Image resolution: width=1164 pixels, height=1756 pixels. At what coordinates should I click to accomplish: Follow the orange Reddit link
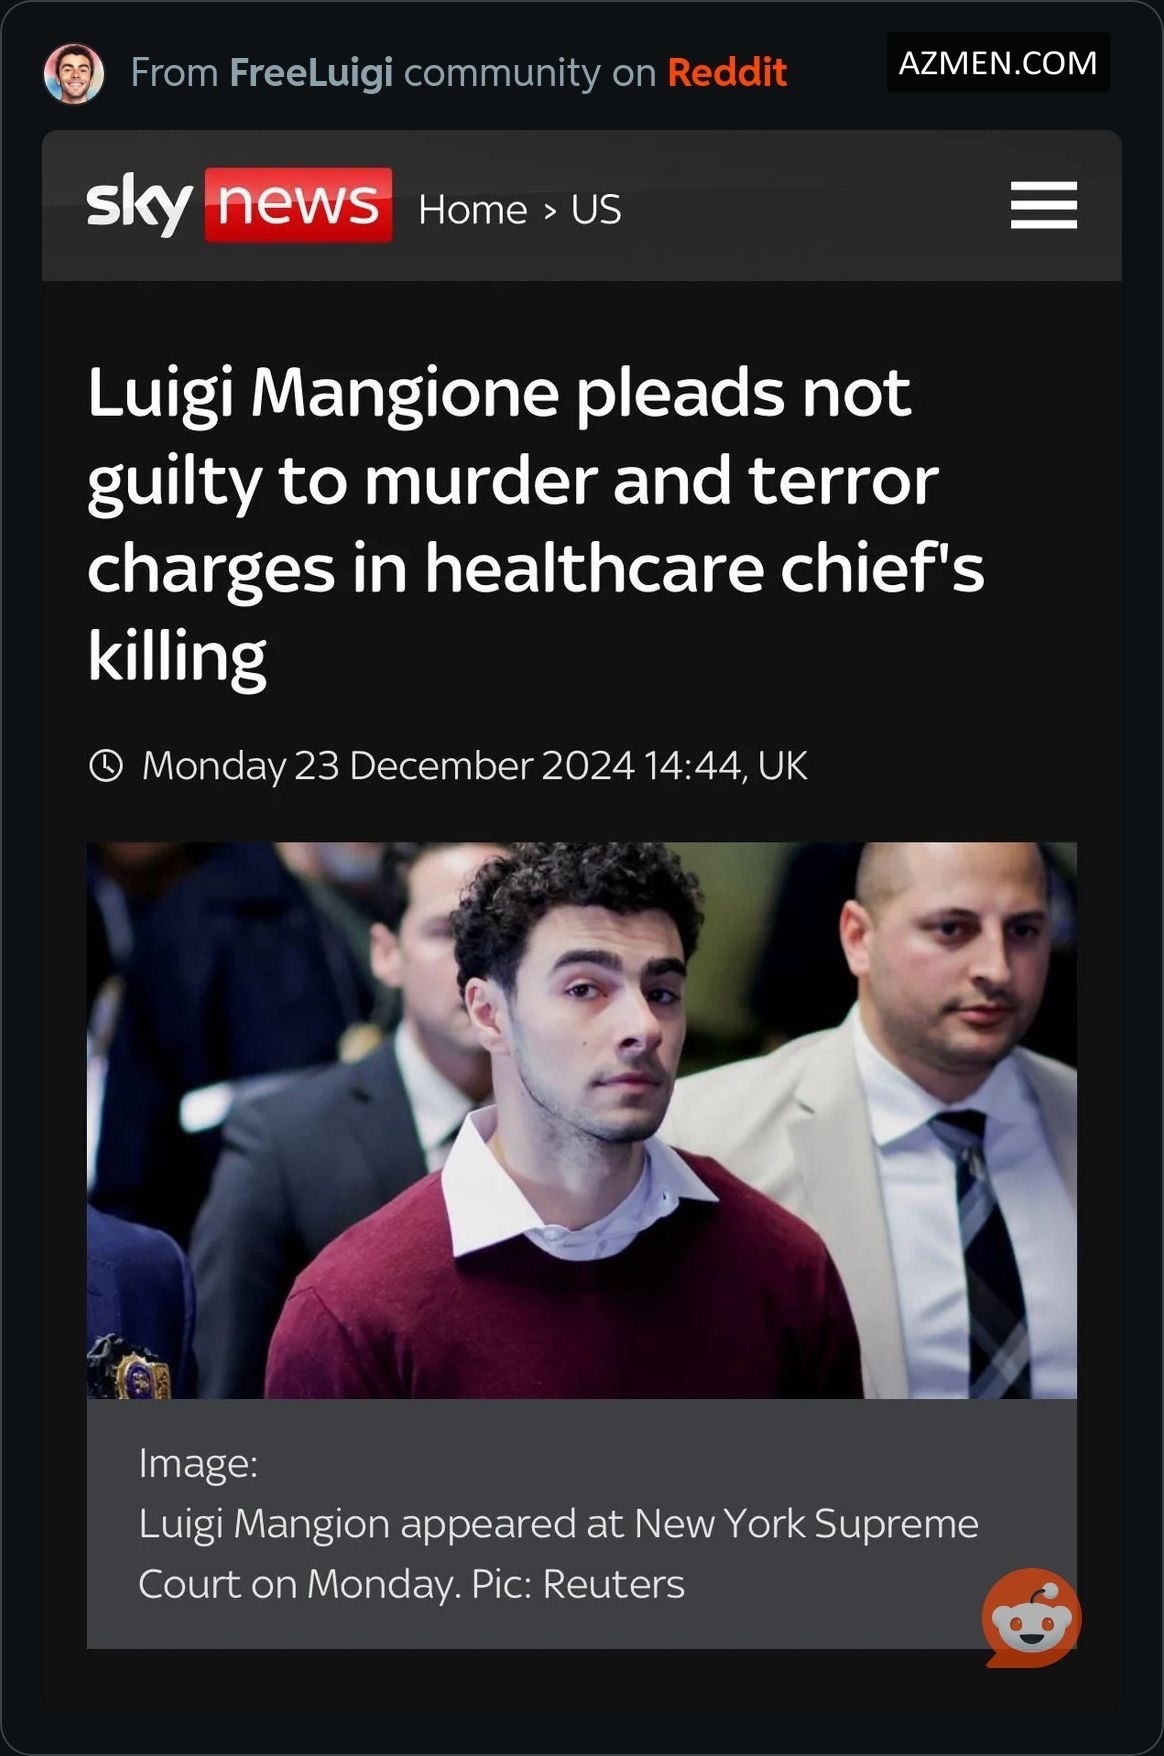point(727,73)
